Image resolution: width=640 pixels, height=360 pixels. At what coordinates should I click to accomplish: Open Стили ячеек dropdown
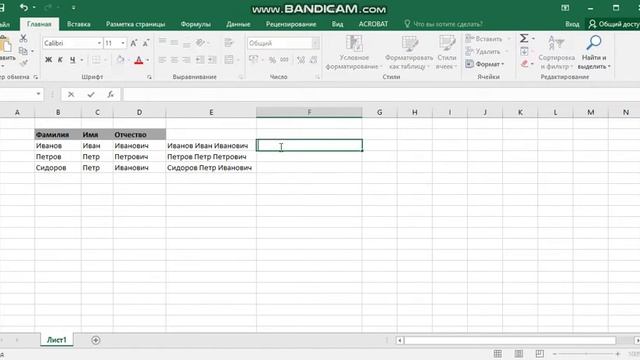tap(447, 52)
